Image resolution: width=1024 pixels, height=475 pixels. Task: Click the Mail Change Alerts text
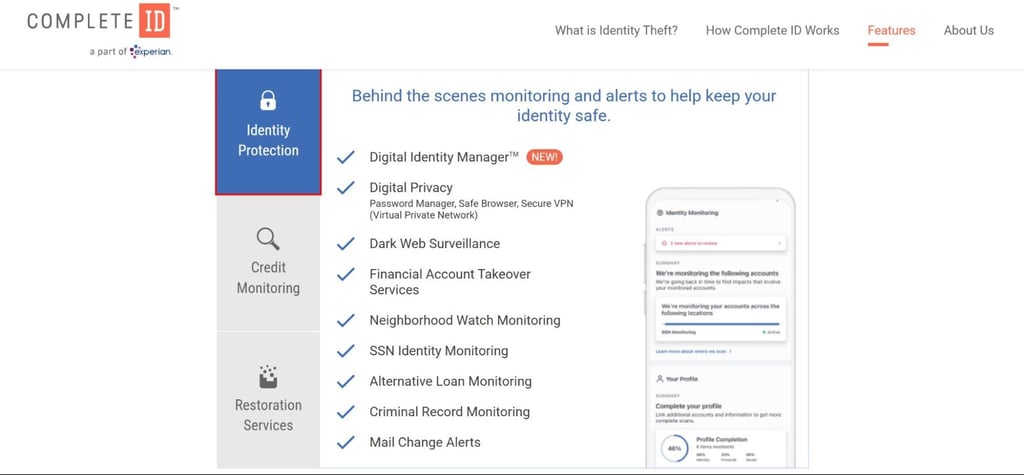[425, 442]
